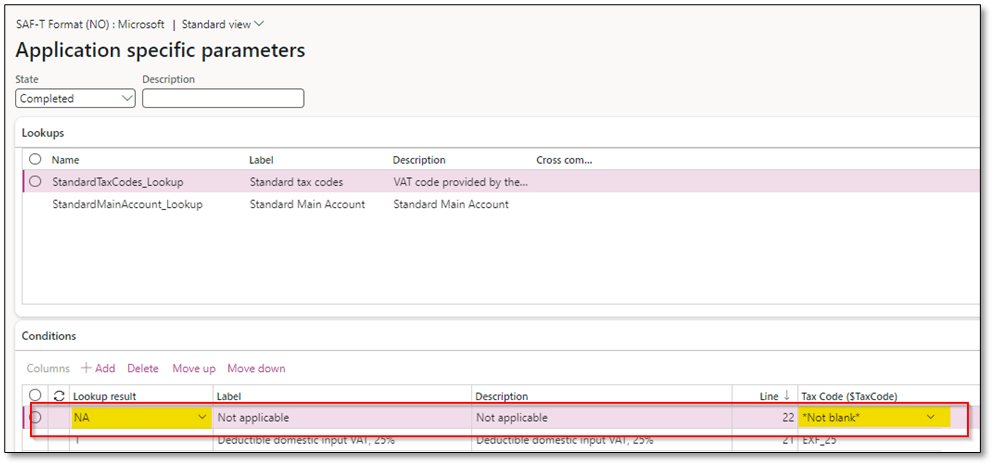Image resolution: width=994 pixels, height=466 pixels.
Task: Click Move down in Conditions toolbar
Action: [x=256, y=369]
